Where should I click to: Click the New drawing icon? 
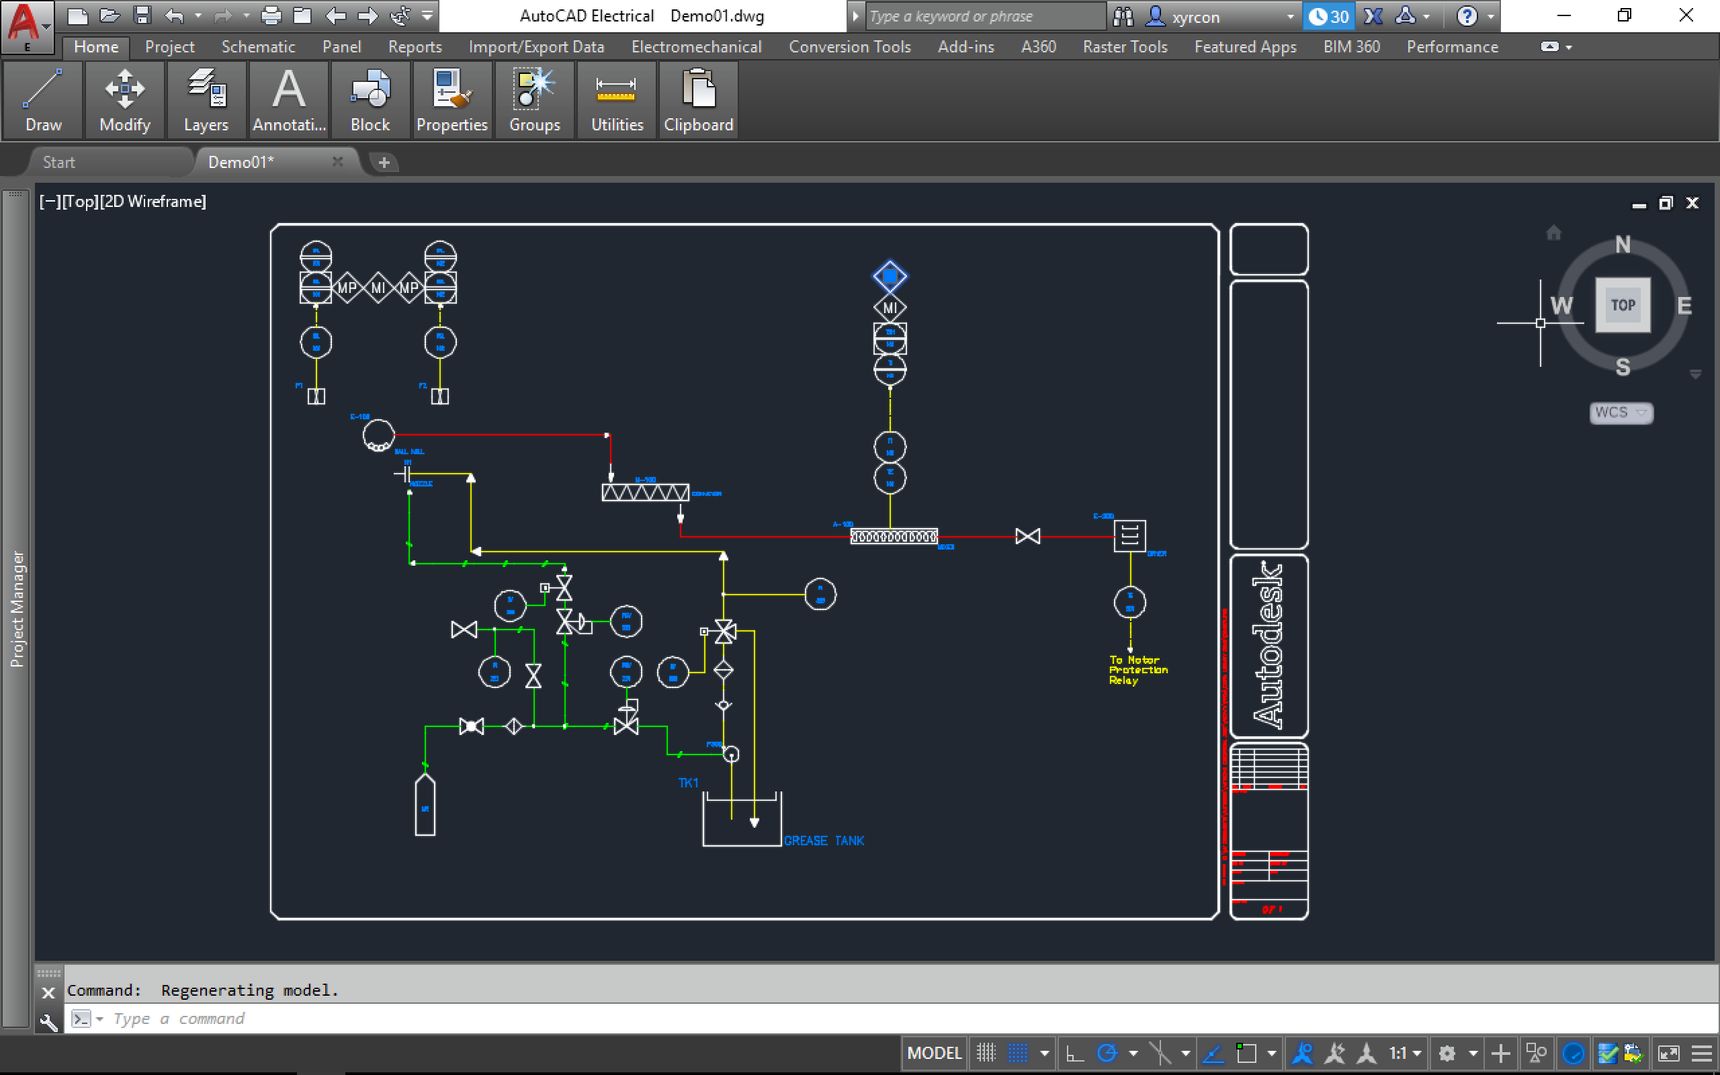(x=77, y=16)
